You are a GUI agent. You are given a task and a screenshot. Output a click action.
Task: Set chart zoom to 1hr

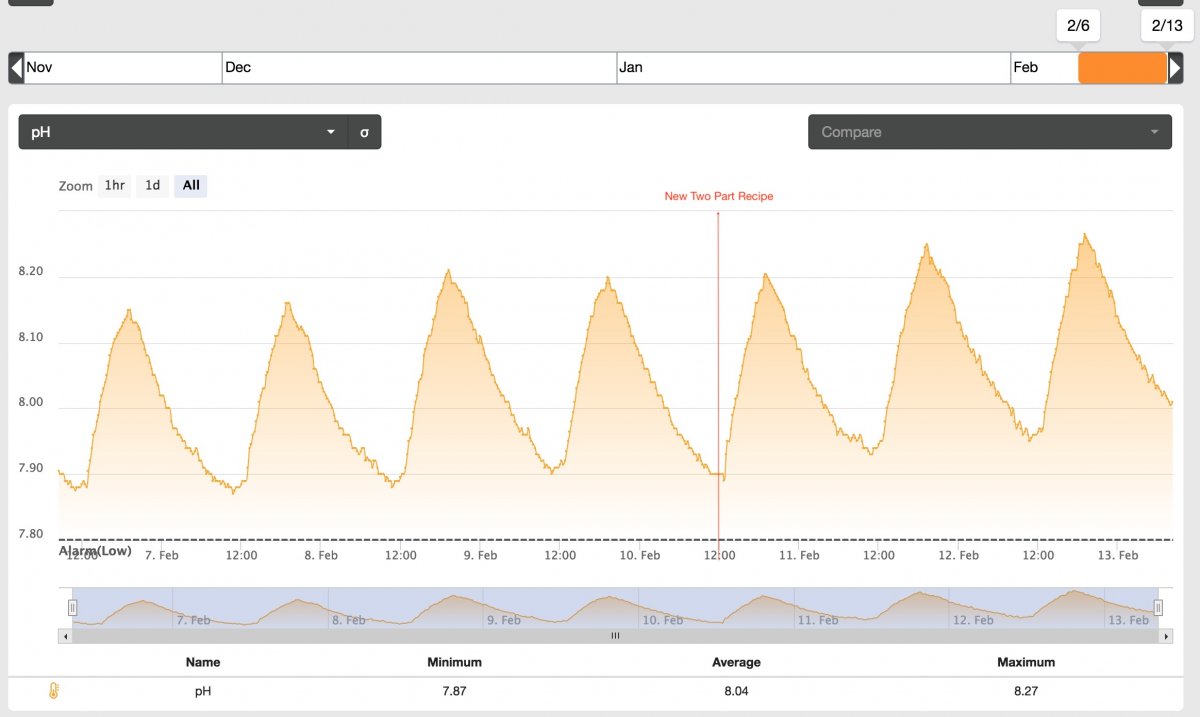point(115,185)
